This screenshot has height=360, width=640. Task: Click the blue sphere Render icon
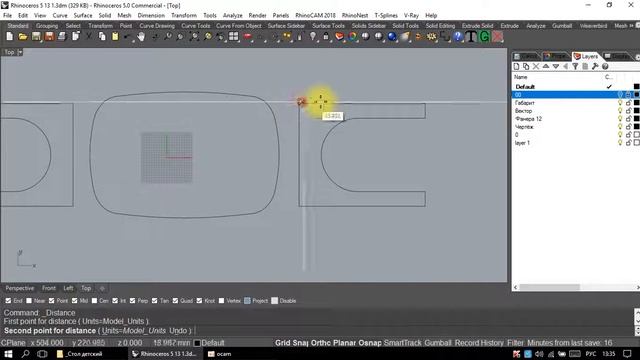point(392,37)
